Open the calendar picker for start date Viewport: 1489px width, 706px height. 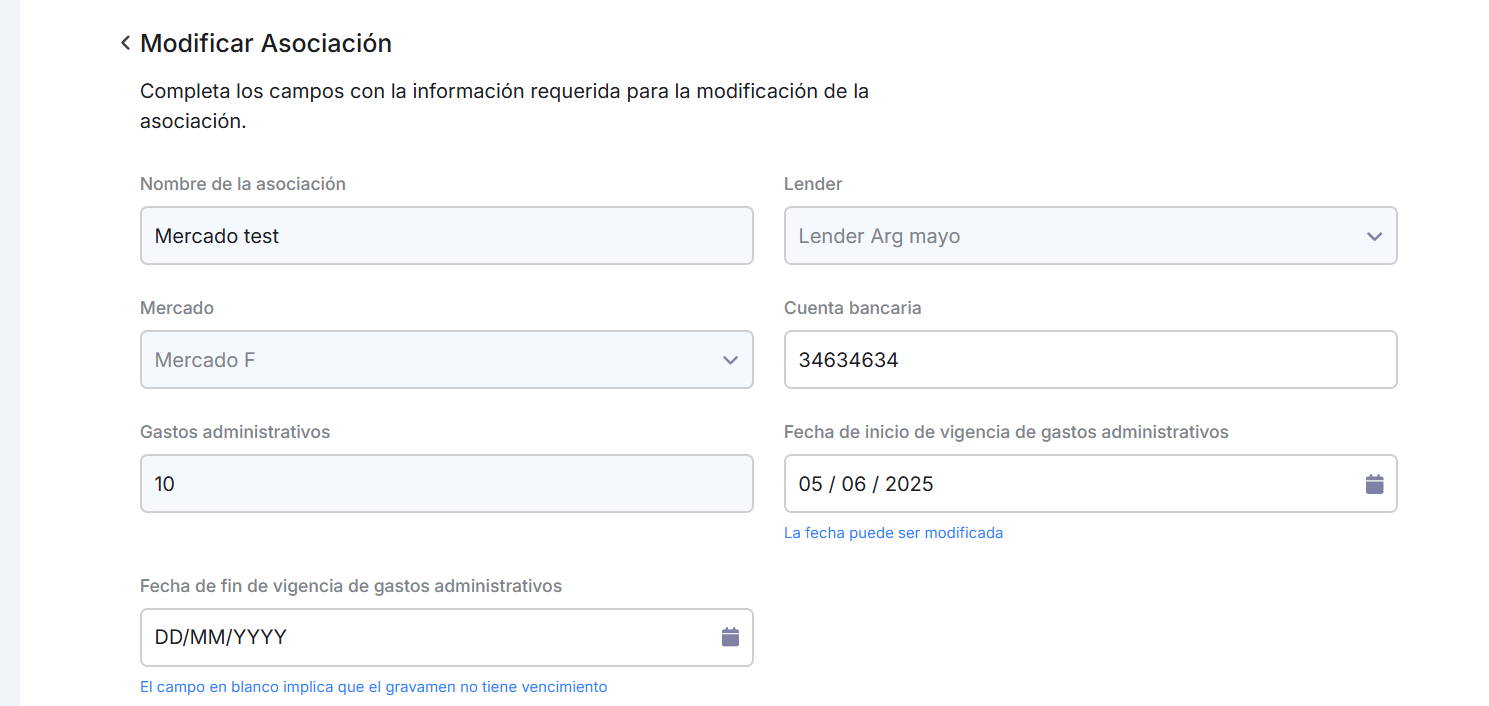1374,484
